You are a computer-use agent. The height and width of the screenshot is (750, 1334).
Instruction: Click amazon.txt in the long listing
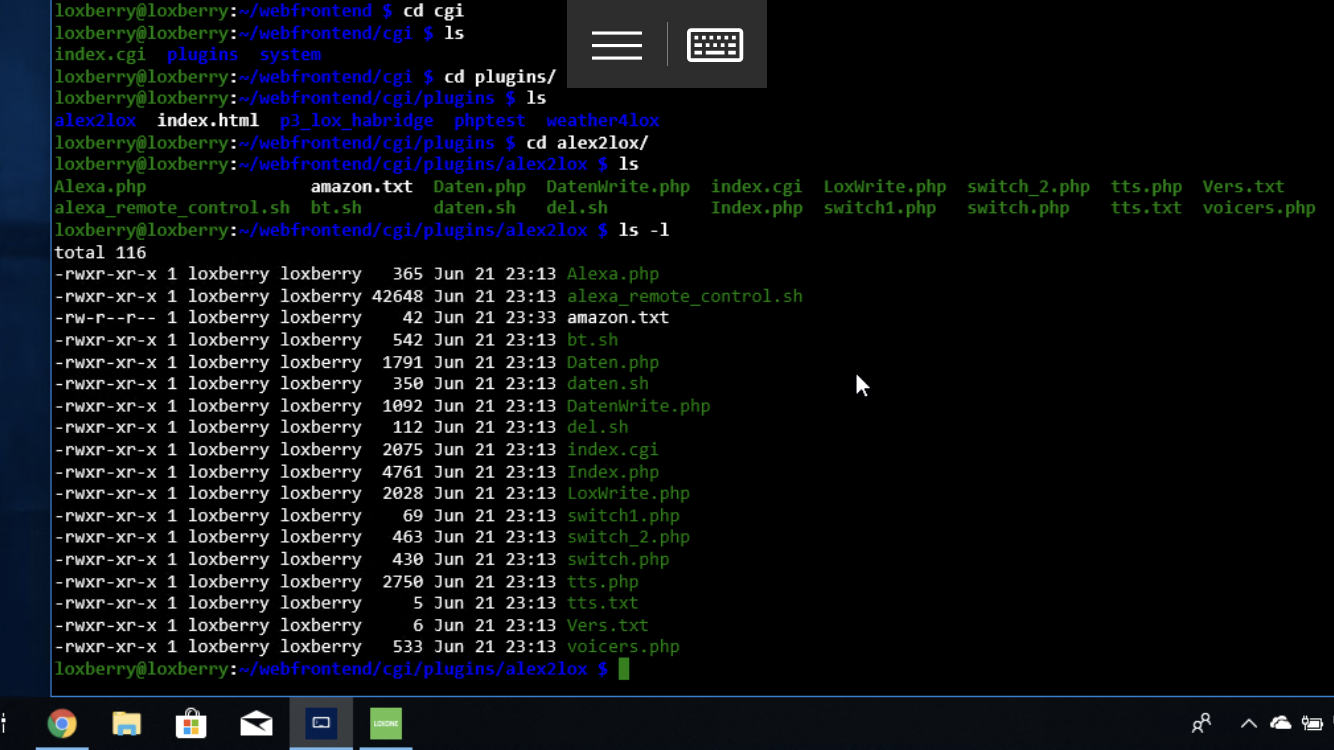tap(618, 318)
